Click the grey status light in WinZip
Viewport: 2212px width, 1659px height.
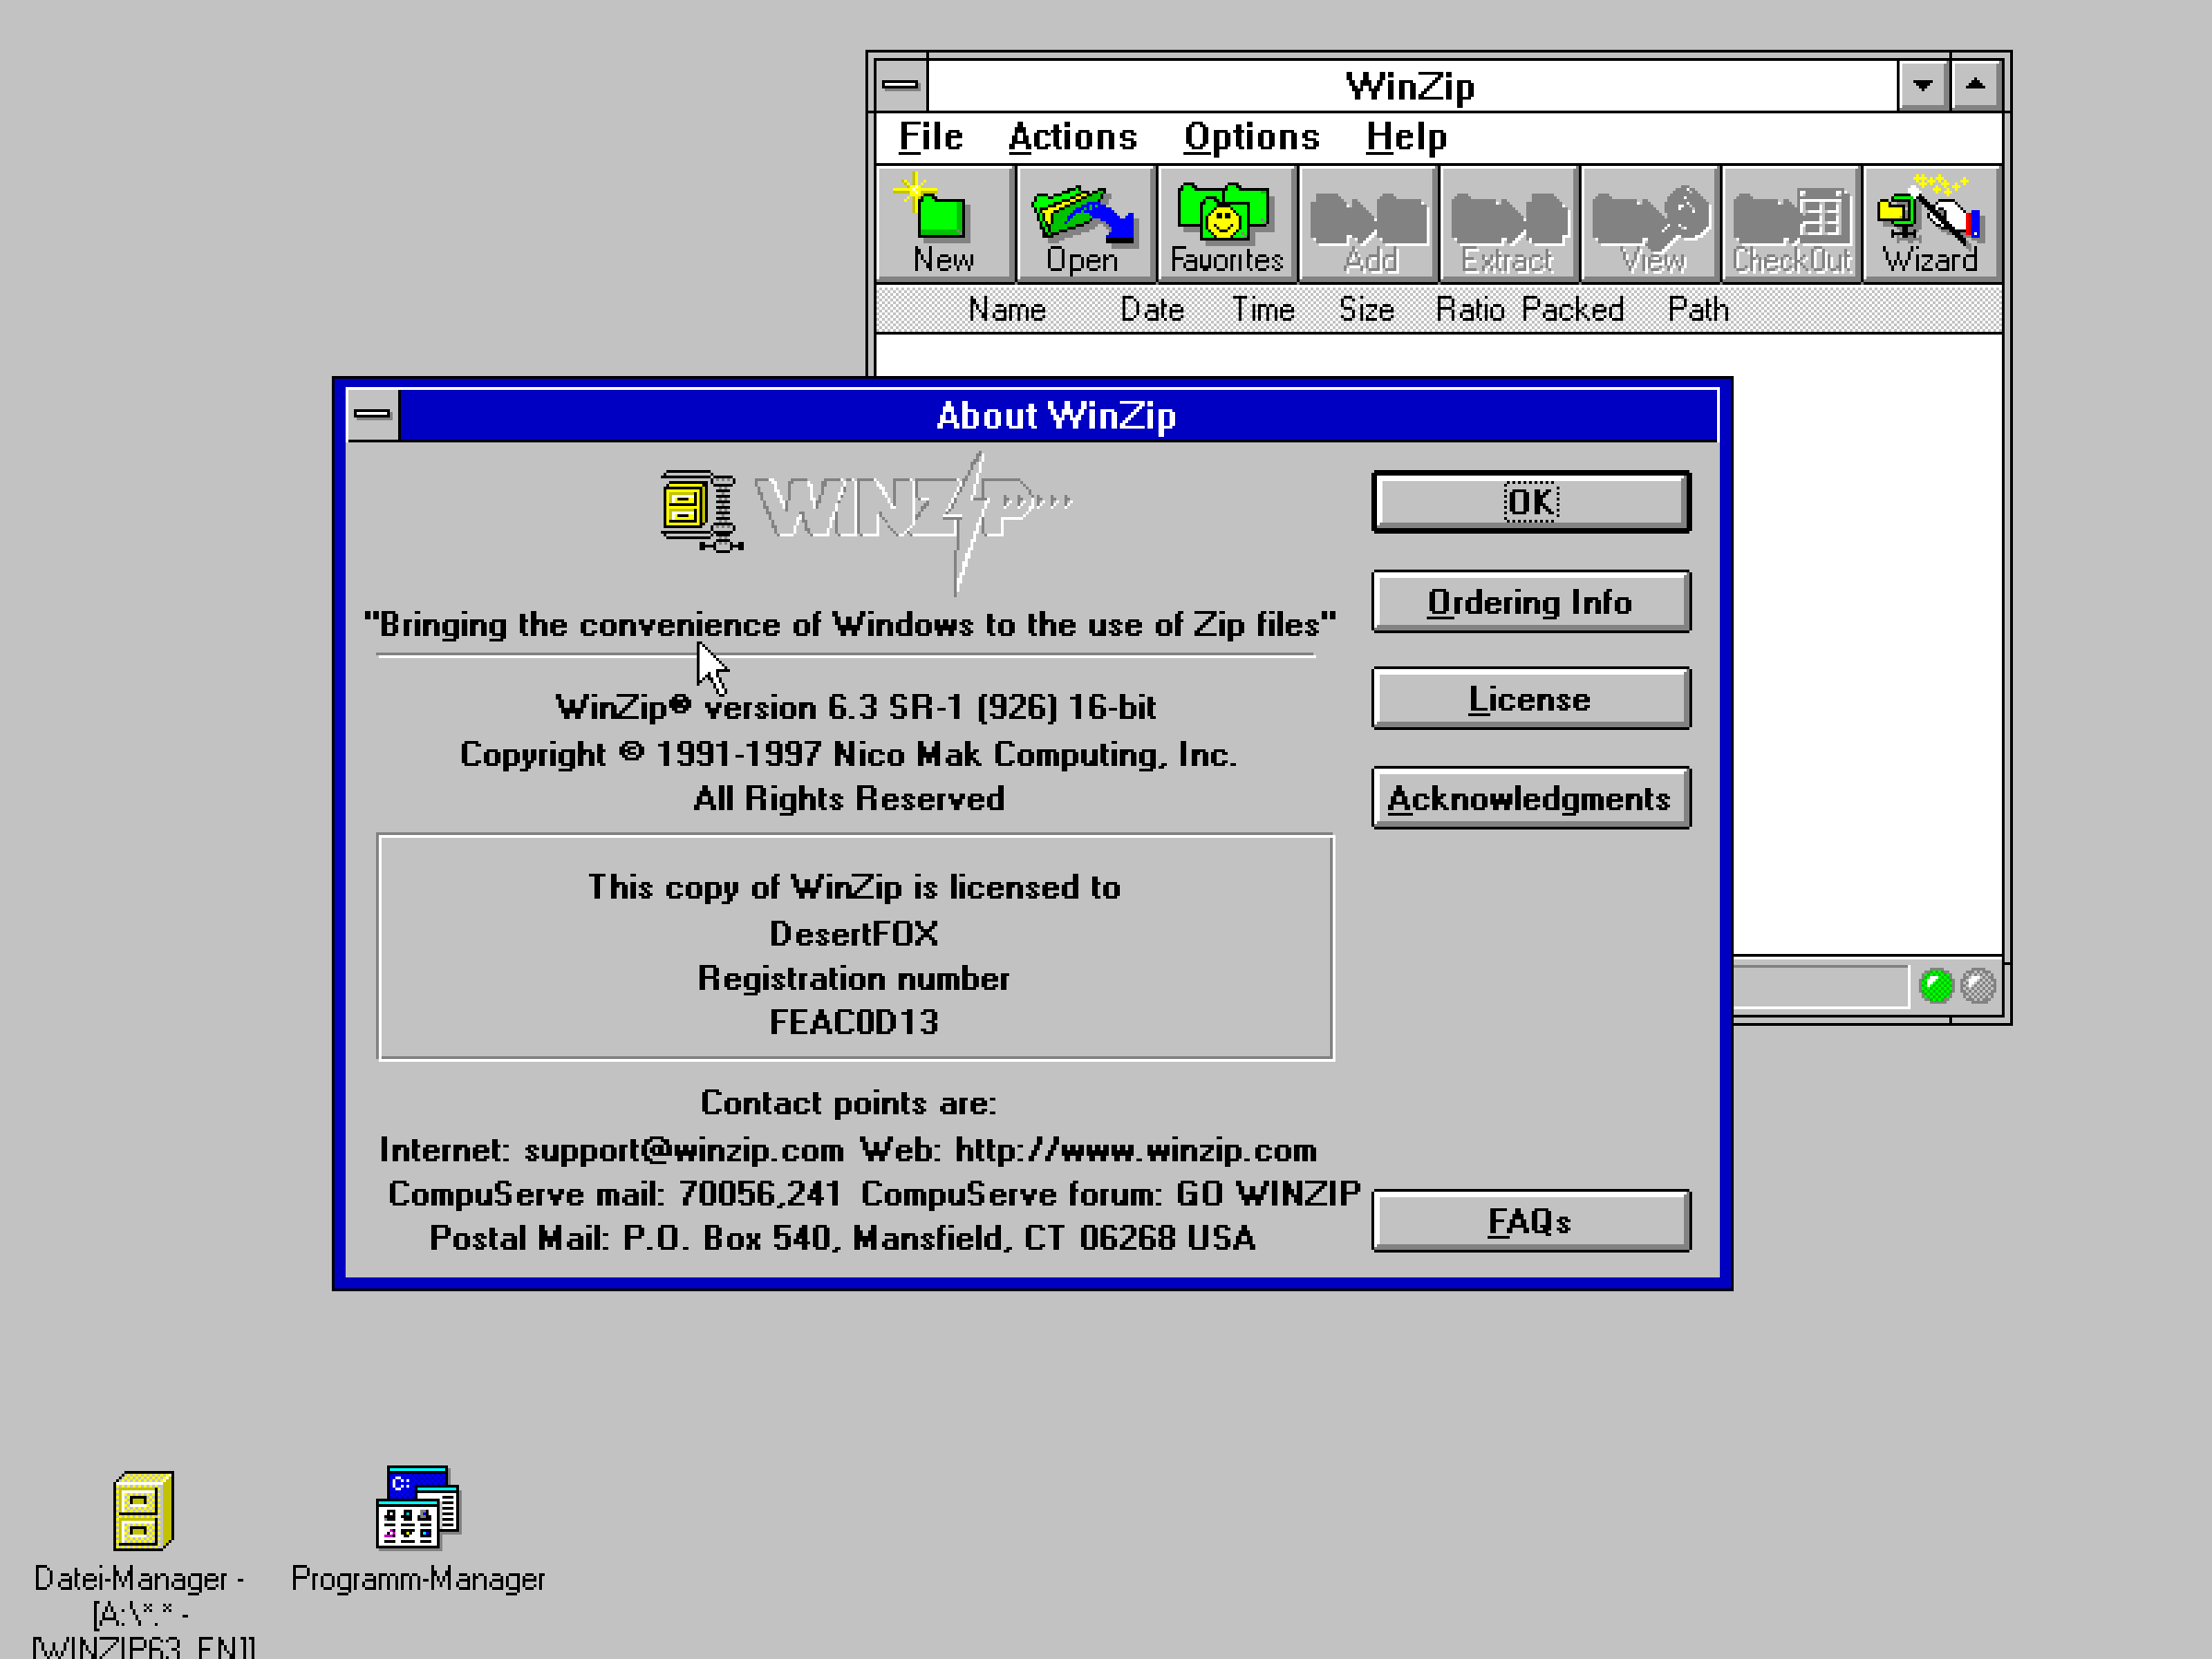coord(1978,986)
